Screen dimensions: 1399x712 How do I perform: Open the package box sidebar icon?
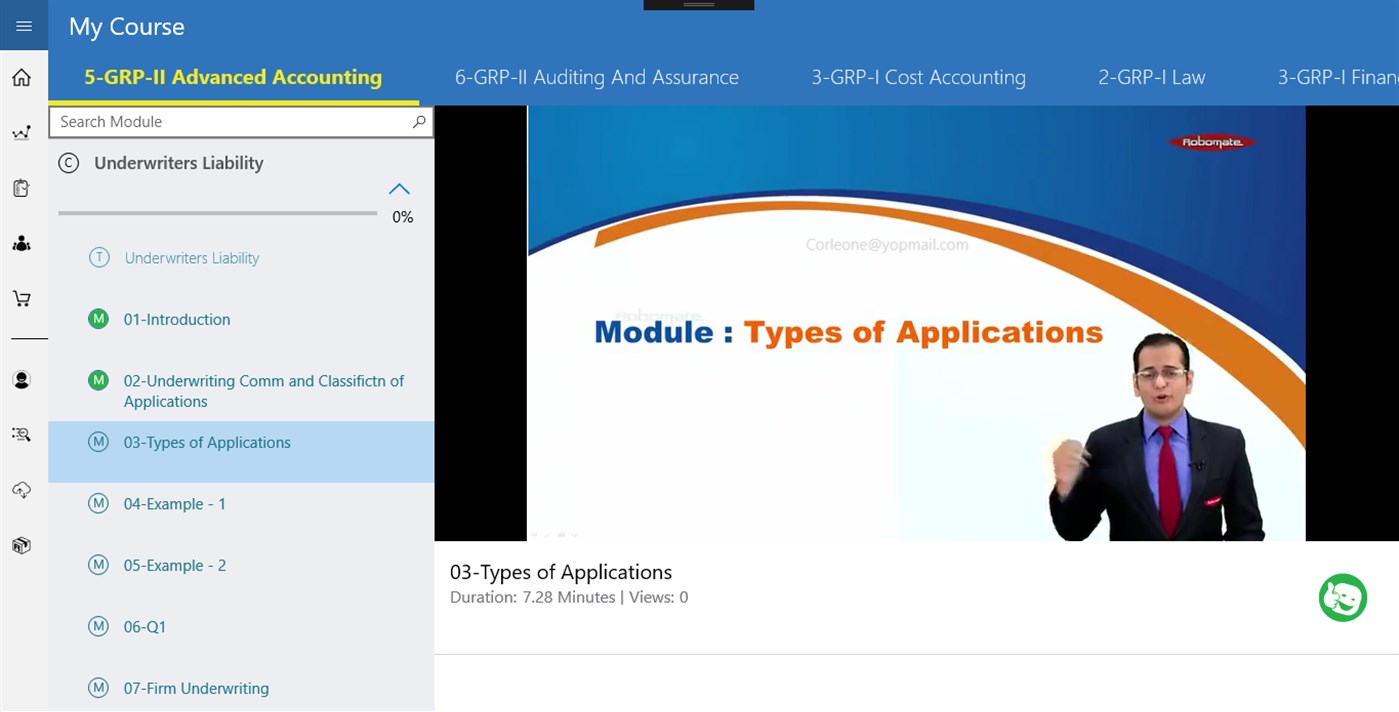22,545
